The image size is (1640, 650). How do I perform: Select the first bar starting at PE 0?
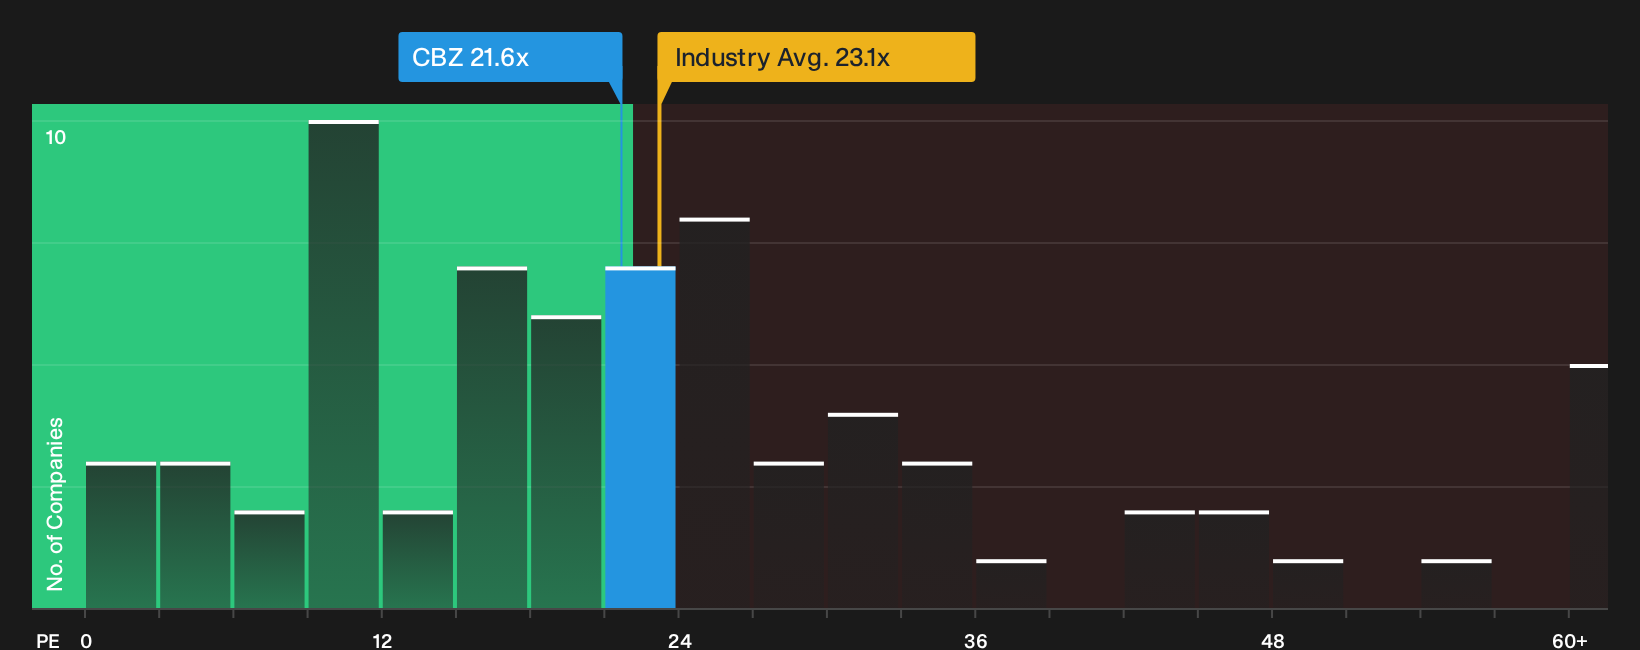click(x=121, y=535)
